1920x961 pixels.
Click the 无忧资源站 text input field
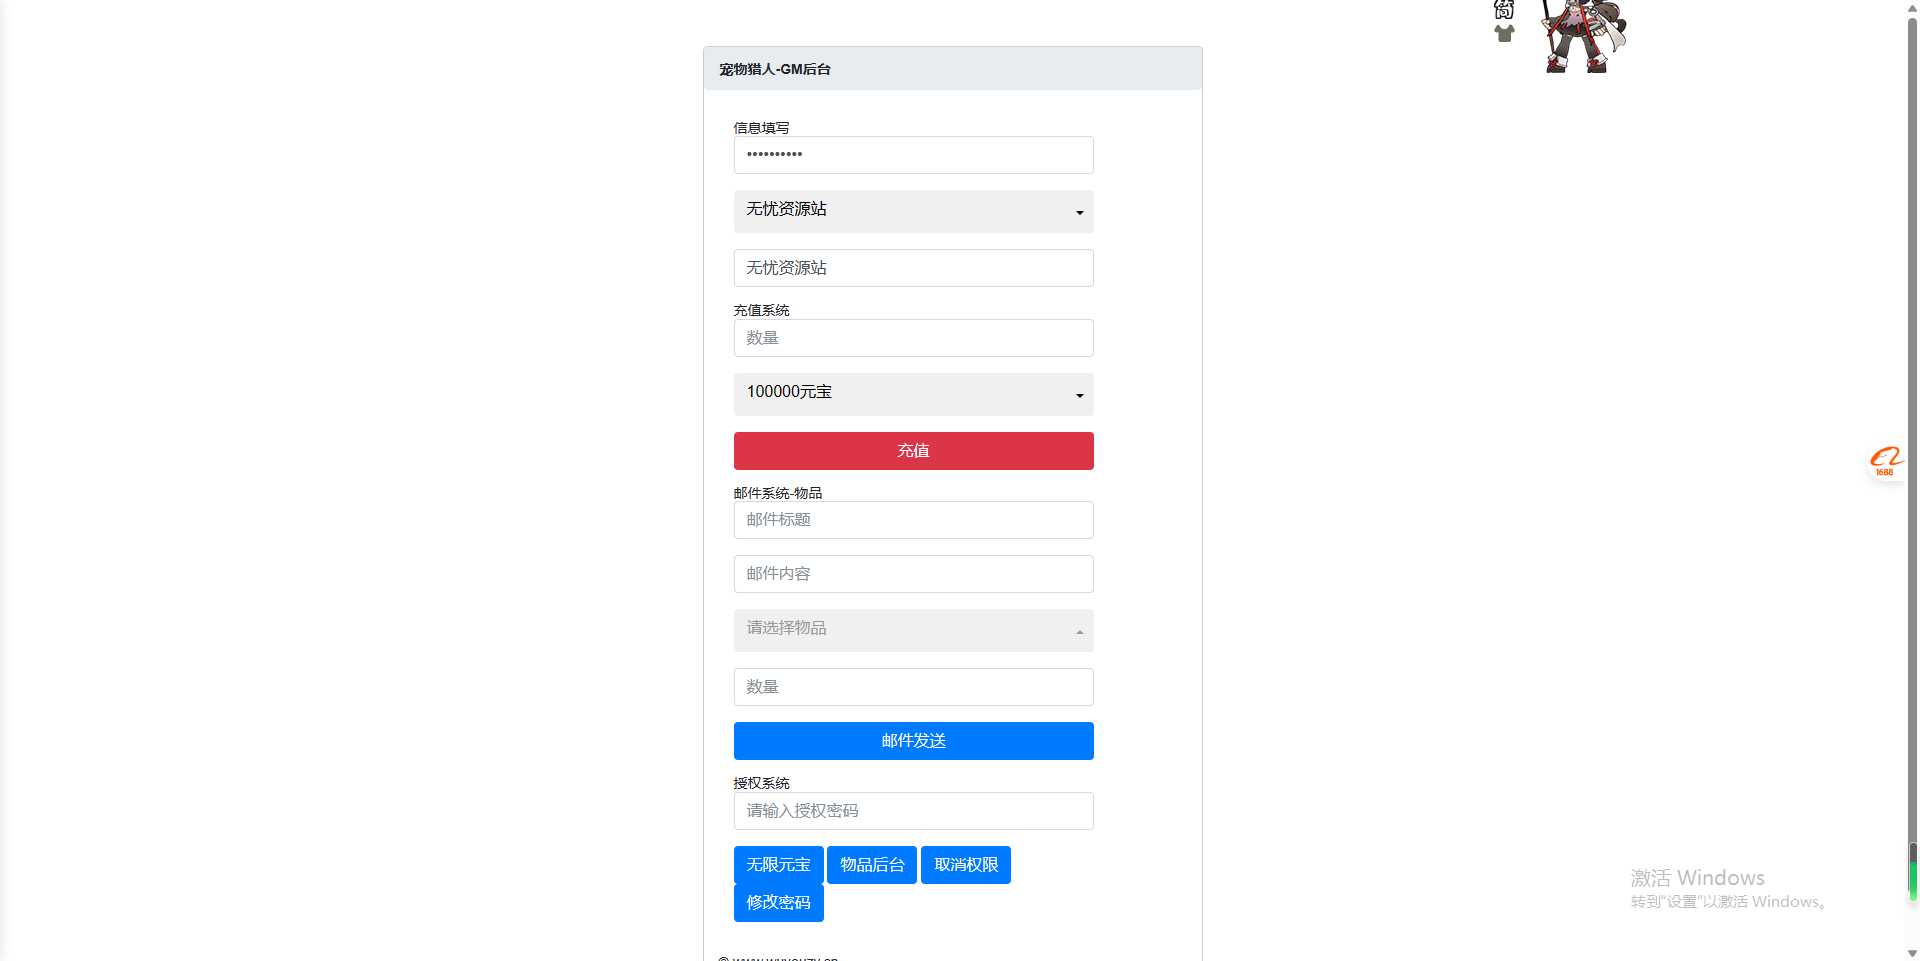[x=913, y=268]
